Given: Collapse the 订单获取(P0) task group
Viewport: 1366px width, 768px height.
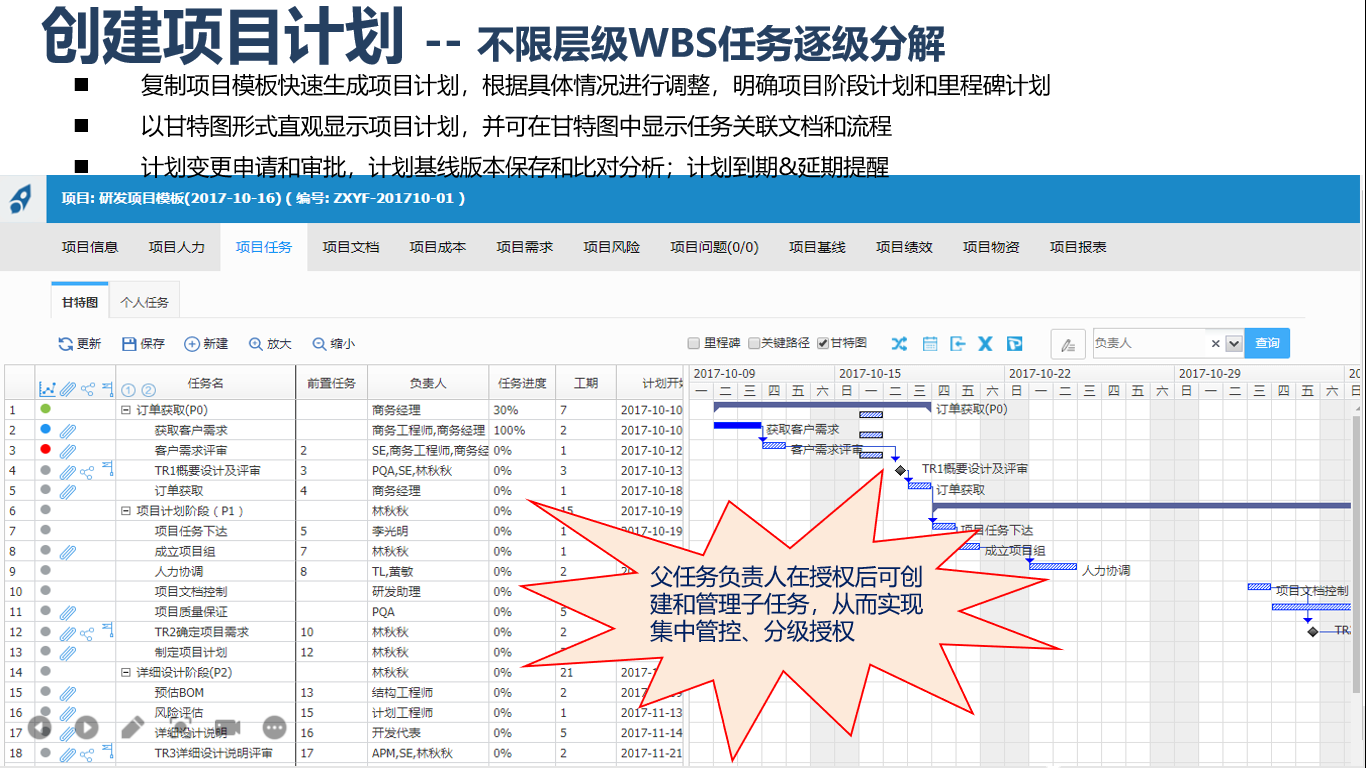Looking at the screenshot, I should point(126,410).
